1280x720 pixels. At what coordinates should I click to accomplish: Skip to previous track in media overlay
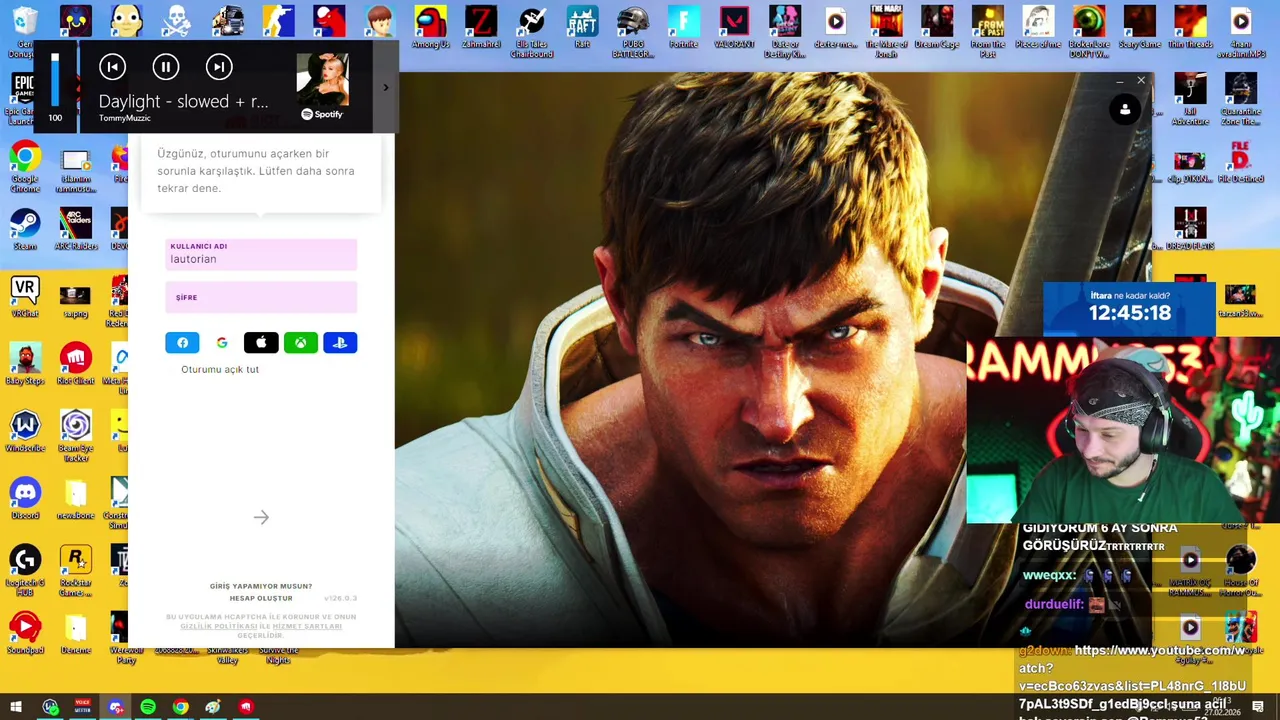(x=112, y=67)
